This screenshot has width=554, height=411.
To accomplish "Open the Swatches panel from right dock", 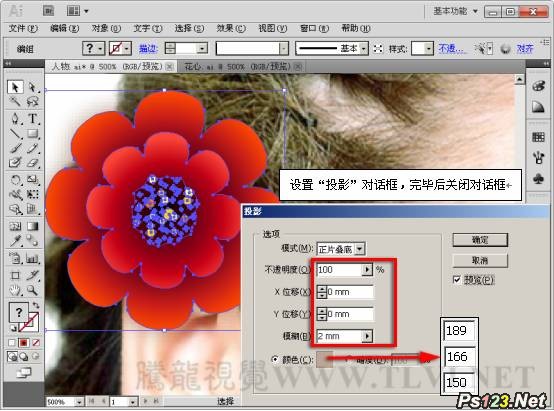I will [538, 137].
